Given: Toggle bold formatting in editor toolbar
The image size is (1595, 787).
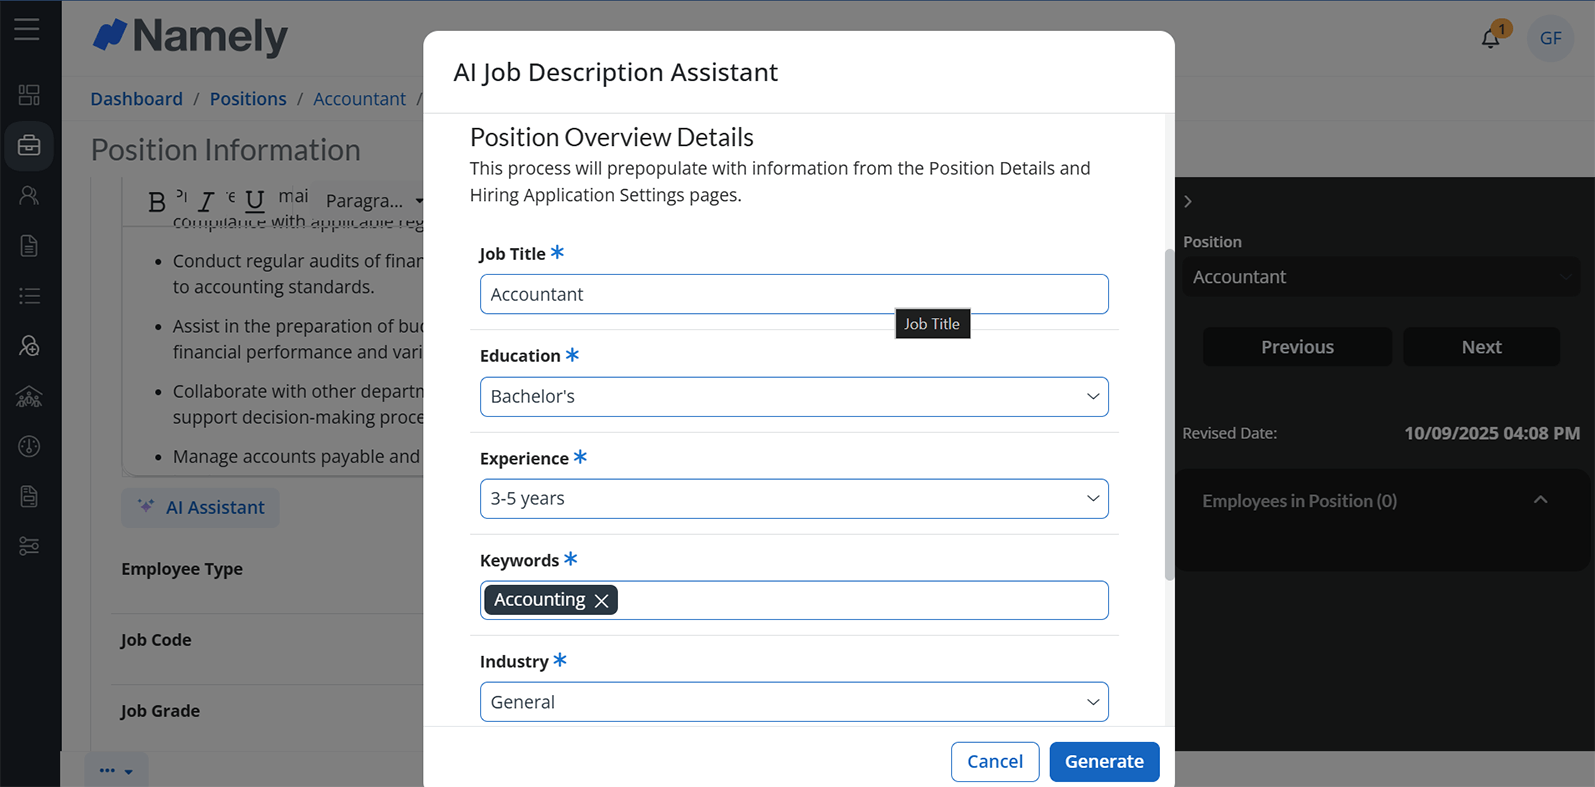Looking at the screenshot, I should point(156,202).
